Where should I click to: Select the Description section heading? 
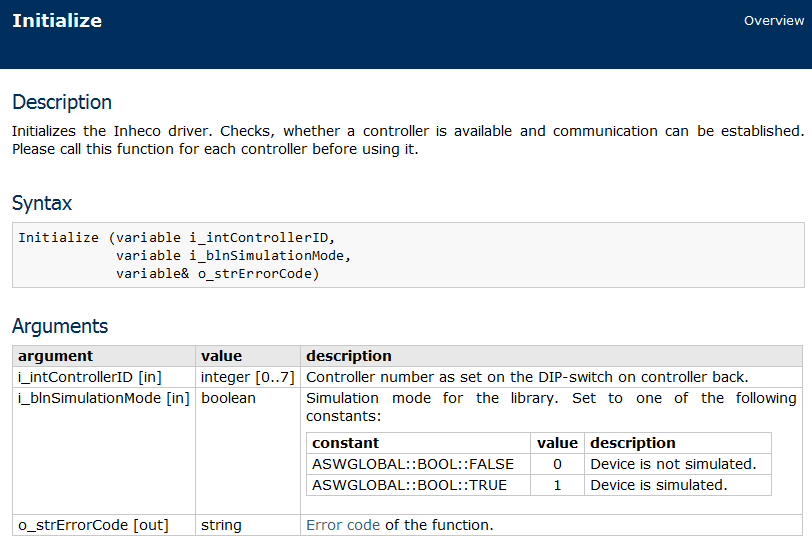click(62, 102)
